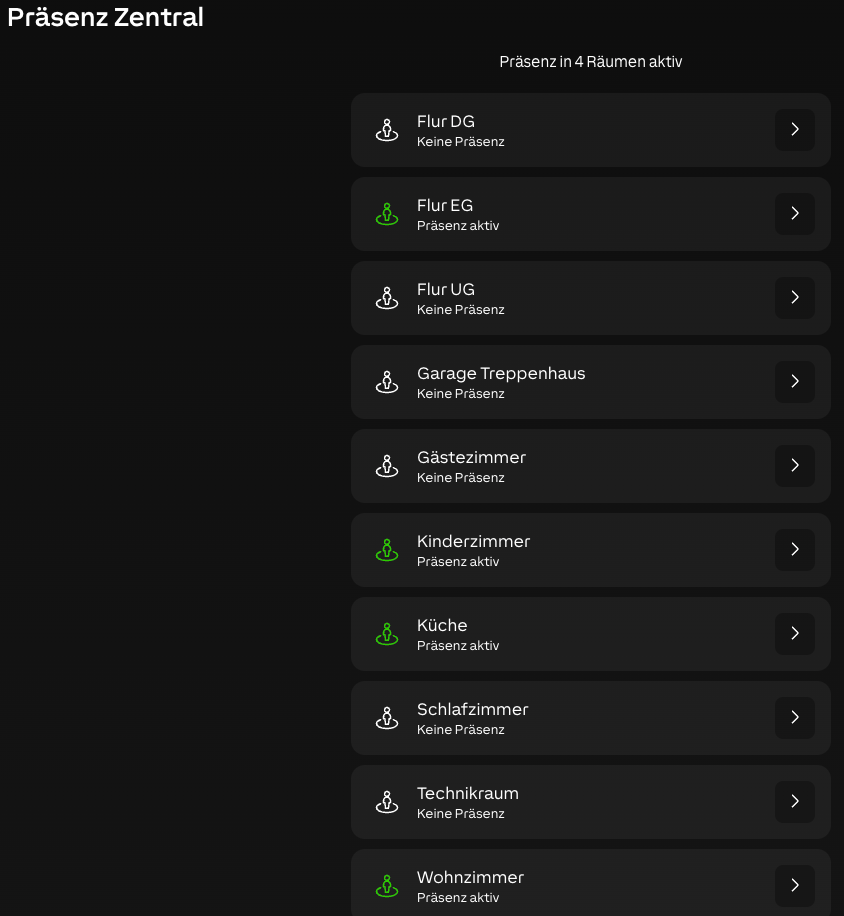Select the Schlafzimmer room label
The image size is (844, 916).
(x=472, y=710)
